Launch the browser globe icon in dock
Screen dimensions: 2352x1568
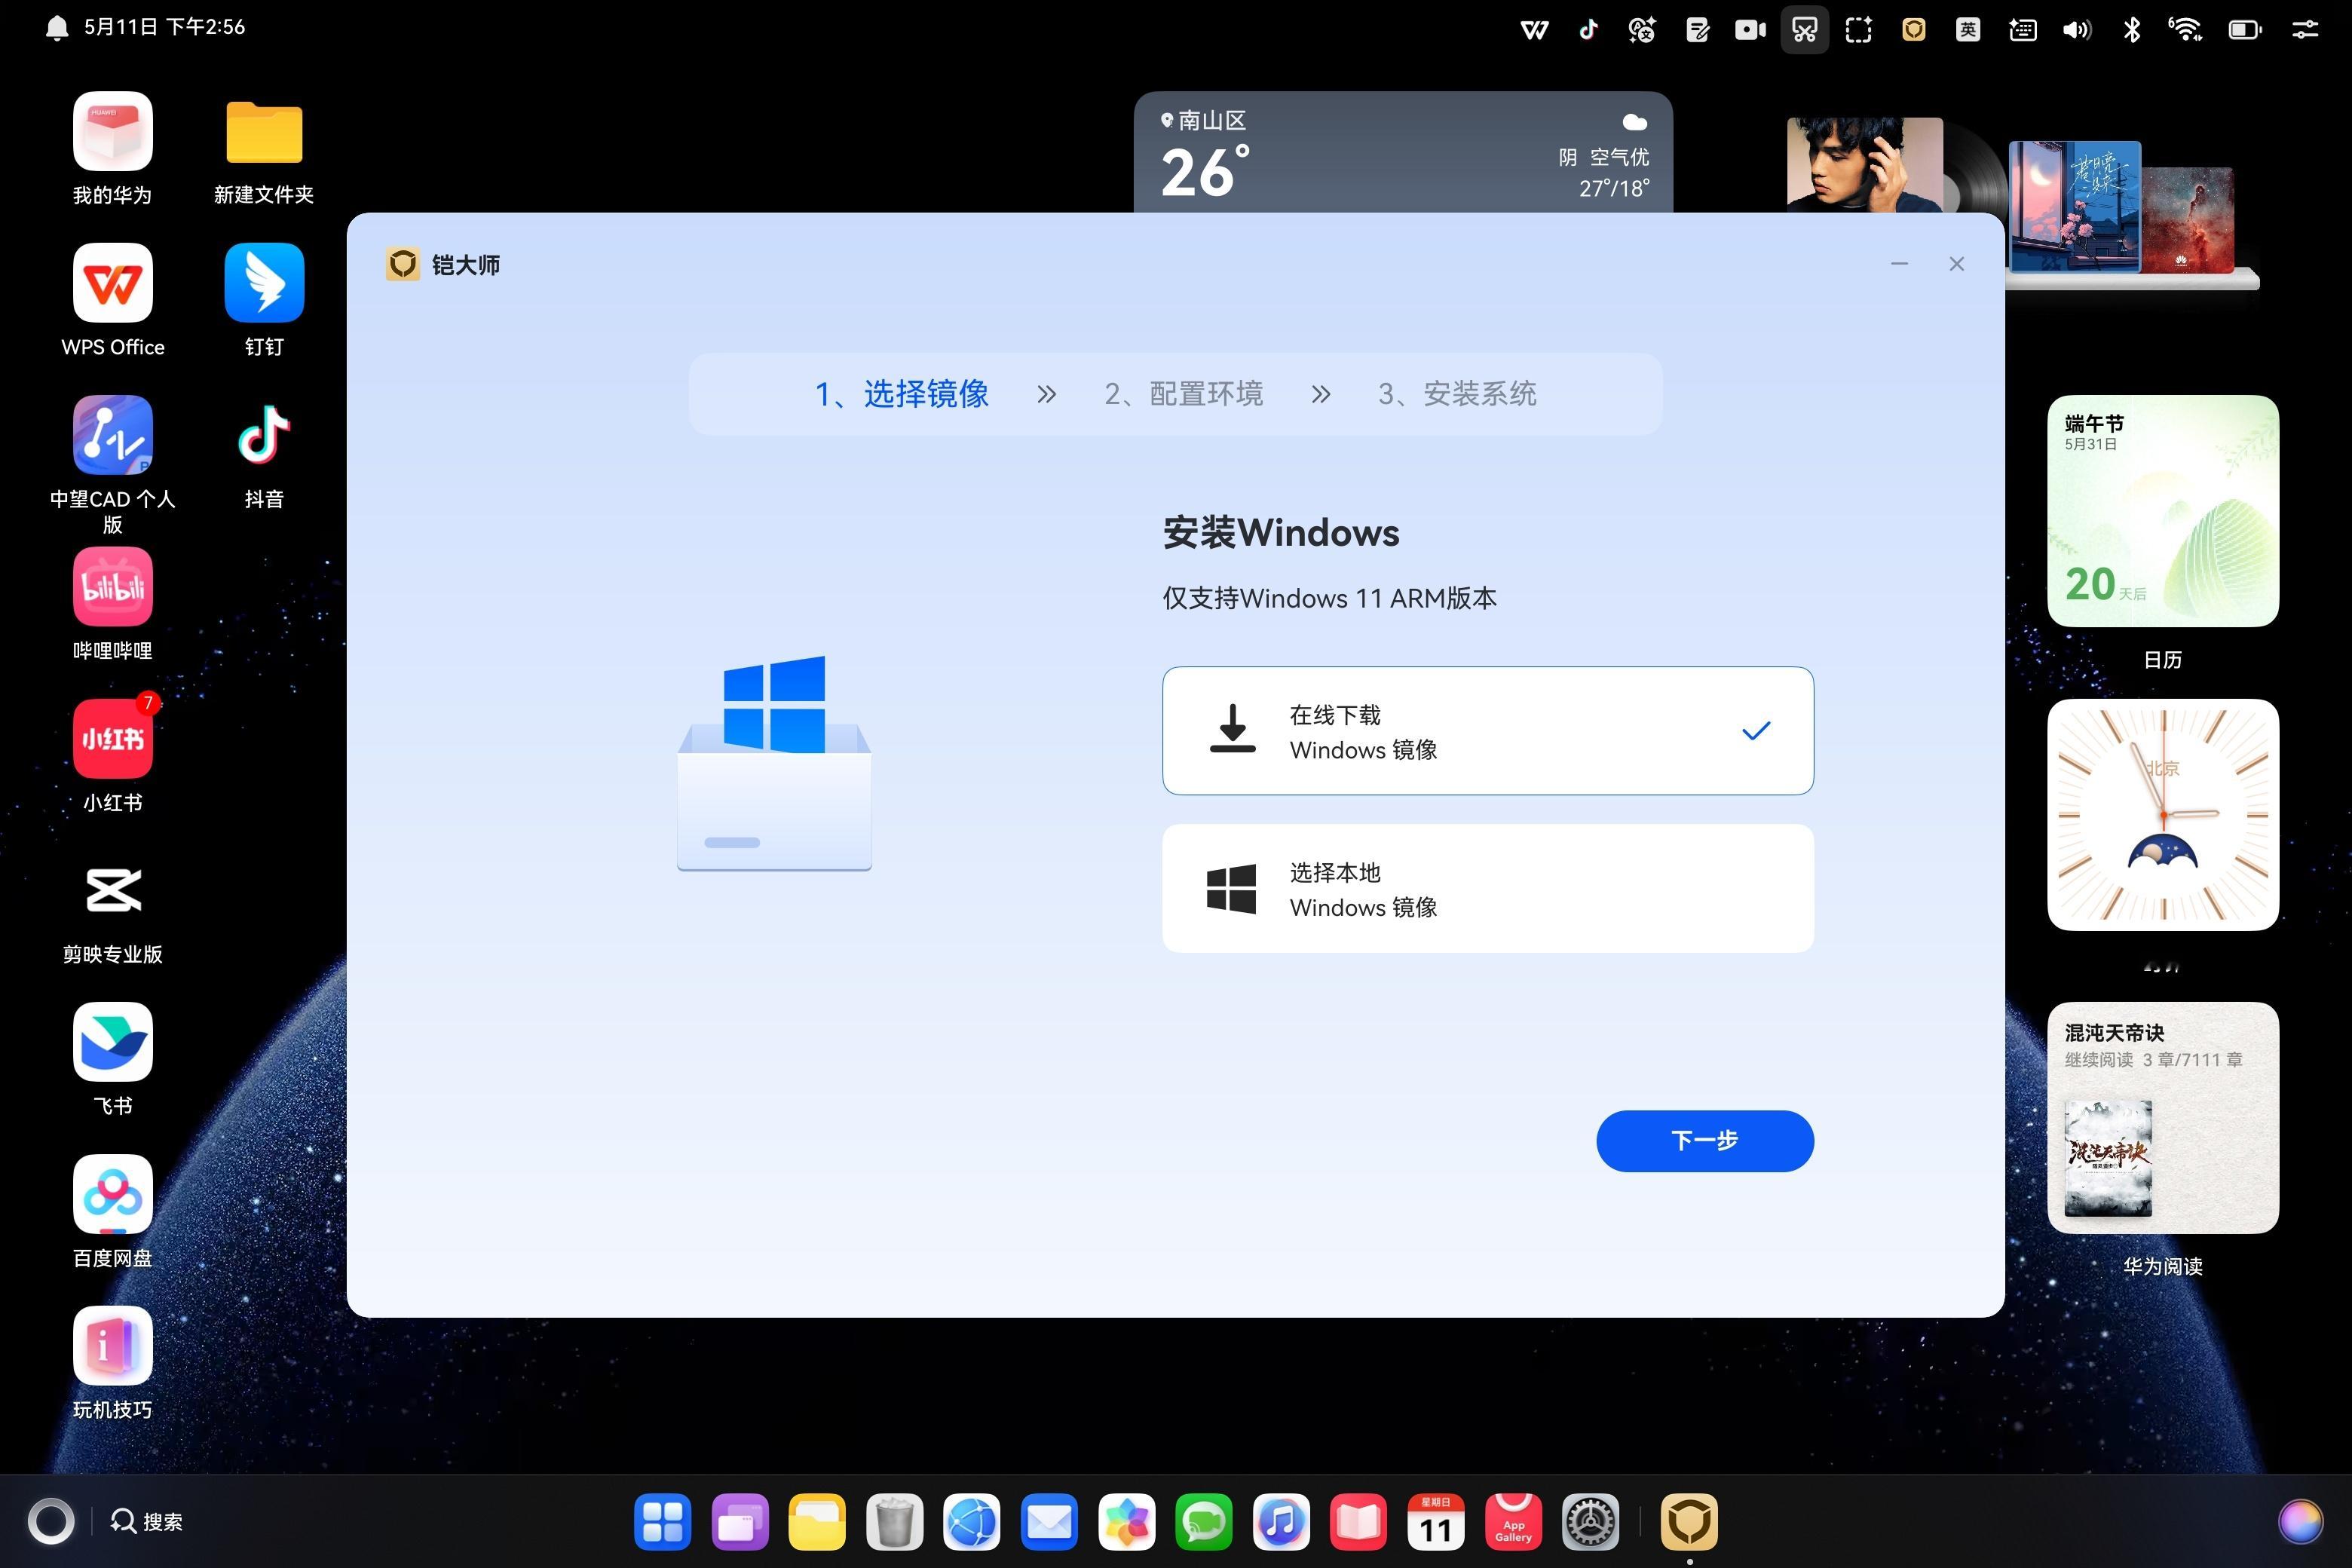(972, 1522)
